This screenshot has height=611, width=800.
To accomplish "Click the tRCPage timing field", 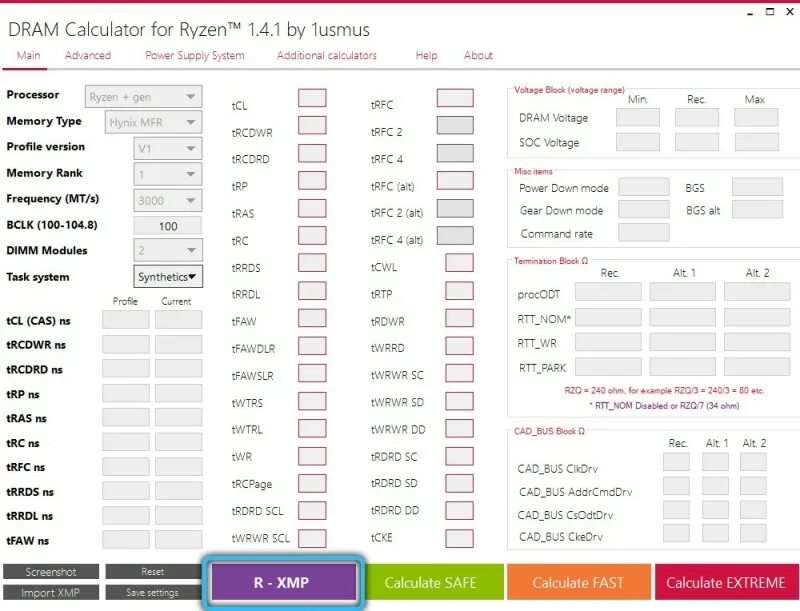I will click(x=312, y=483).
